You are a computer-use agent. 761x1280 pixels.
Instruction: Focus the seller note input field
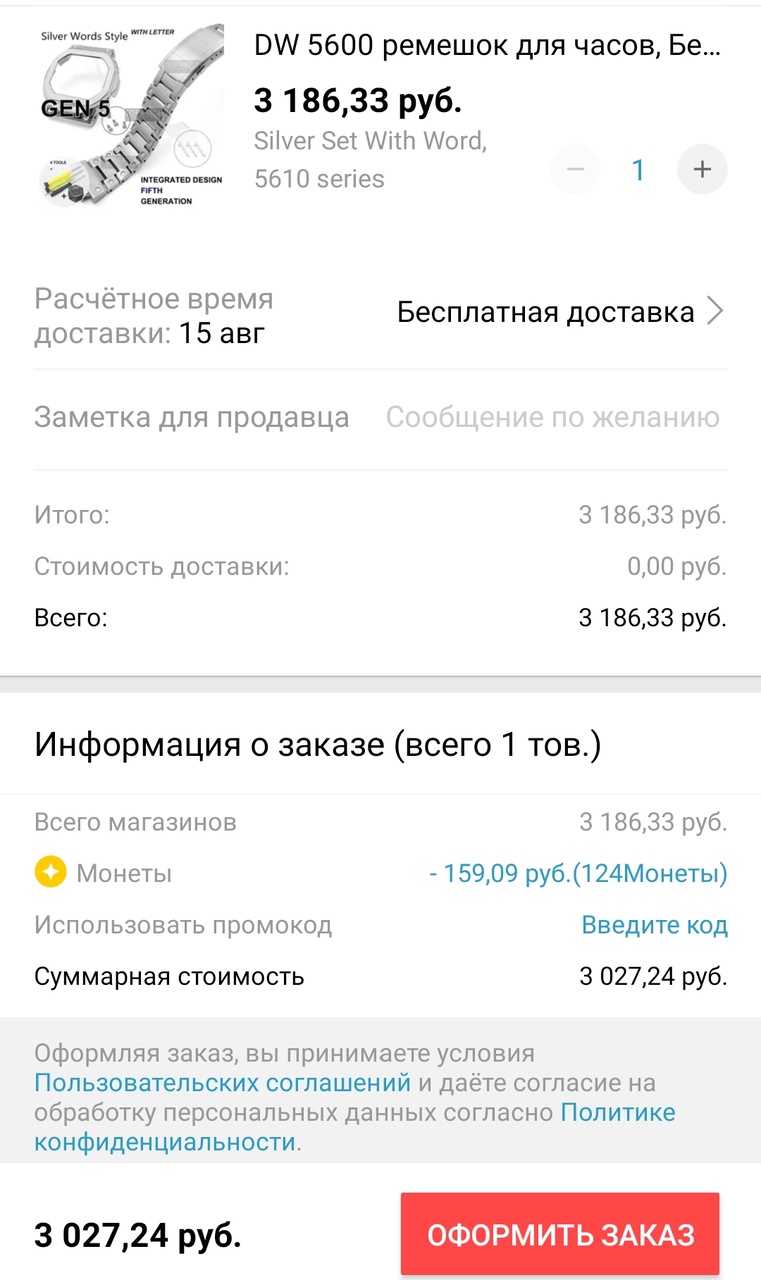click(x=552, y=417)
